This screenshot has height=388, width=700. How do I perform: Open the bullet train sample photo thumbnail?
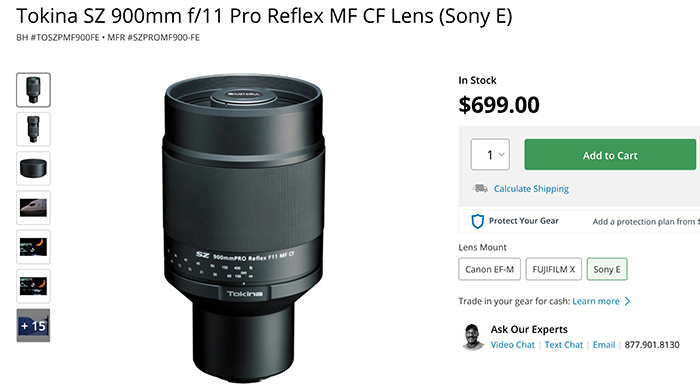tap(33, 208)
